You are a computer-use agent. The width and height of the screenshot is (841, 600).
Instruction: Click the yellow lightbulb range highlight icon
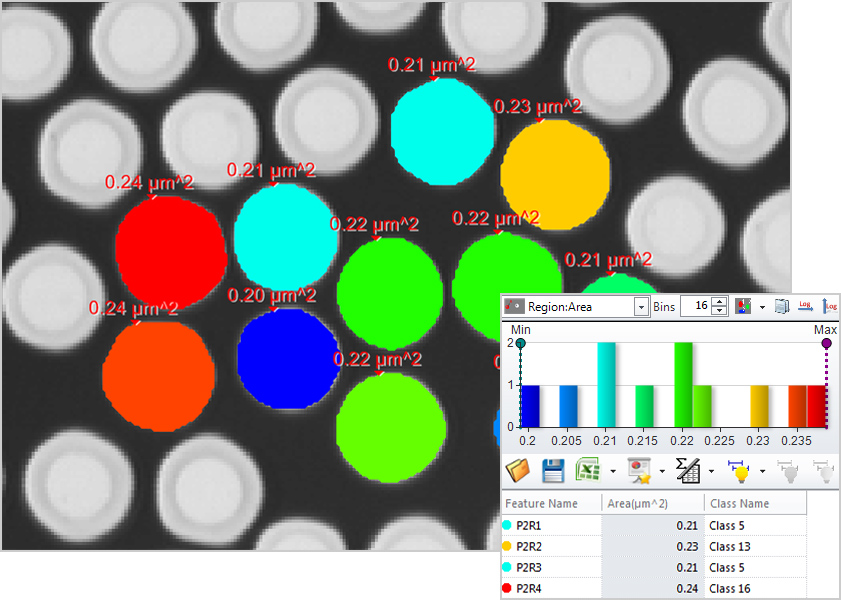(x=741, y=469)
